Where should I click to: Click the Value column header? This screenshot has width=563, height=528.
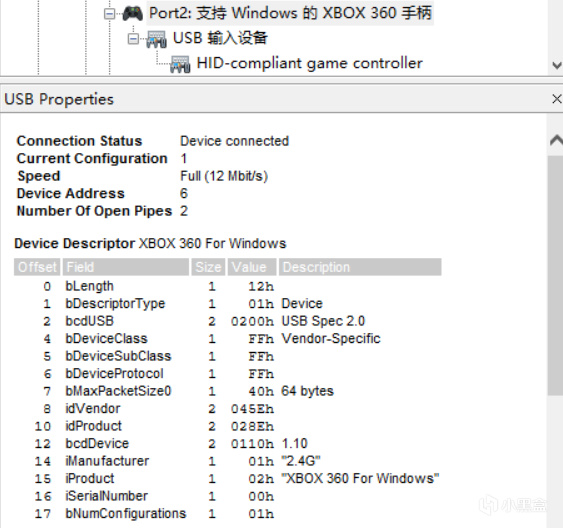[252, 267]
